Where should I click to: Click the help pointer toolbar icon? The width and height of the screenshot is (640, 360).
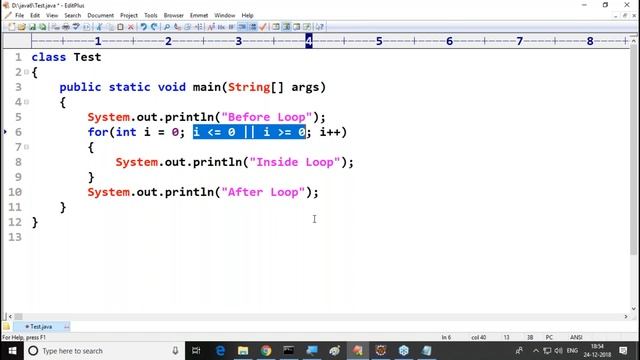(x=320, y=27)
